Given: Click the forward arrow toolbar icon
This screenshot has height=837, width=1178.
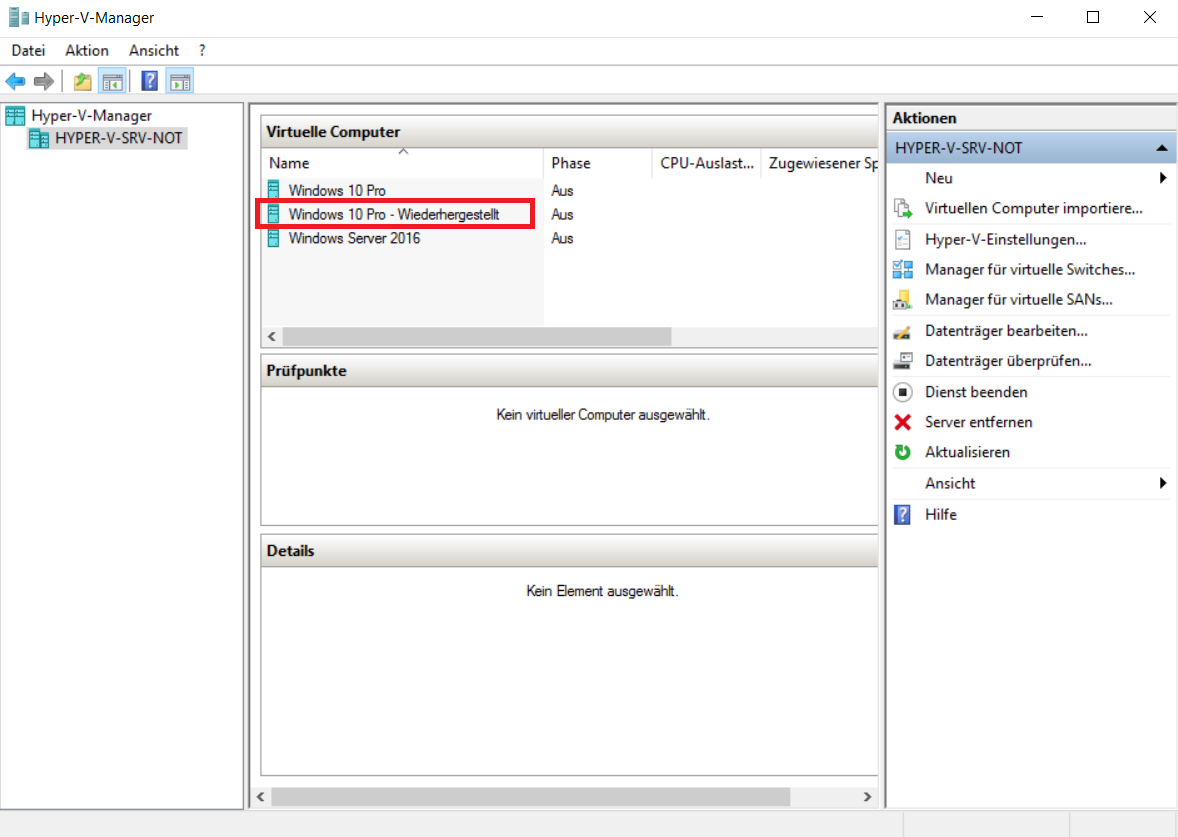Looking at the screenshot, I should click(43, 82).
